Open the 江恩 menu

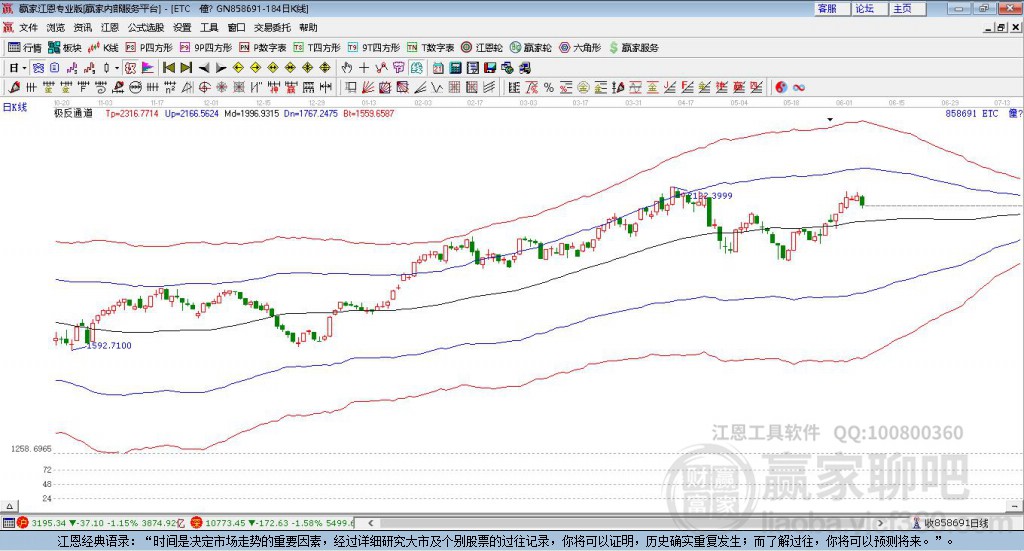tap(110, 27)
